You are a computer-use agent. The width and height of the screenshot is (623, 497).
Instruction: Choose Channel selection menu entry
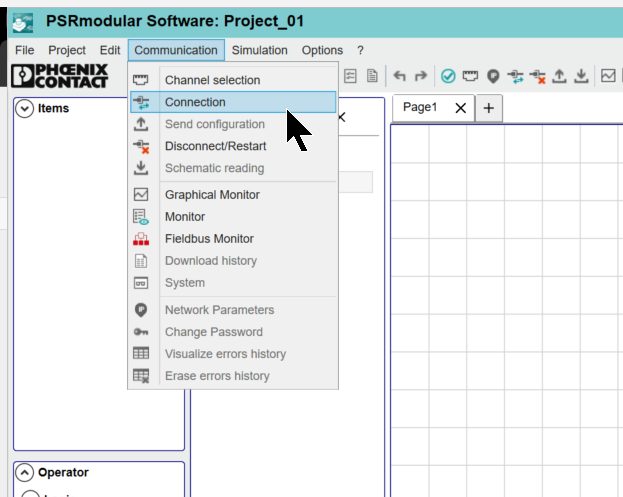[233, 80]
